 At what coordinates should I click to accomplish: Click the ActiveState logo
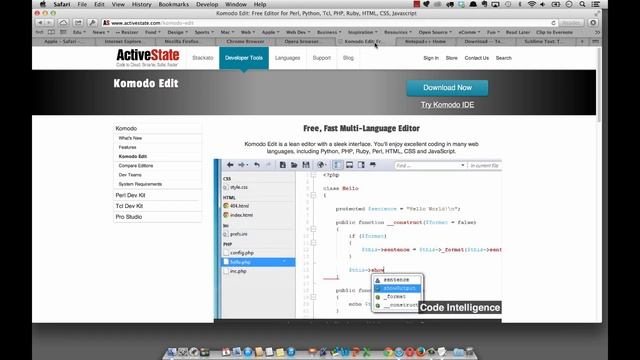click(x=147, y=58)
